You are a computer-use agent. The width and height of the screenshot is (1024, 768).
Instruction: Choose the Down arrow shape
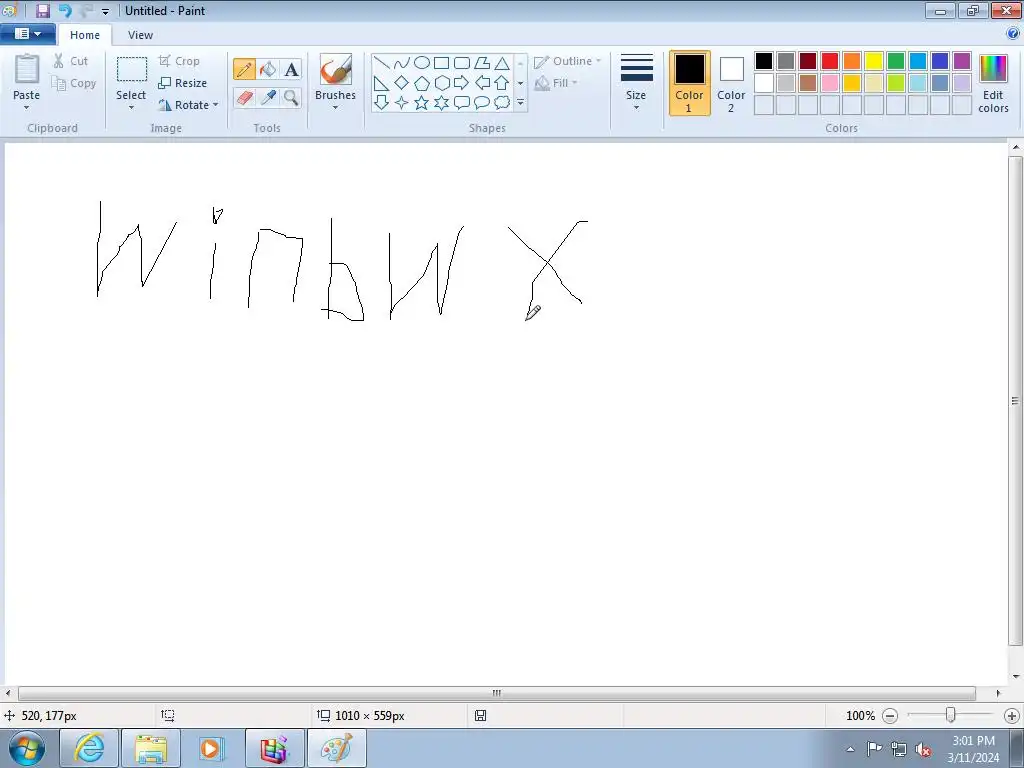(x=382, y=103)
